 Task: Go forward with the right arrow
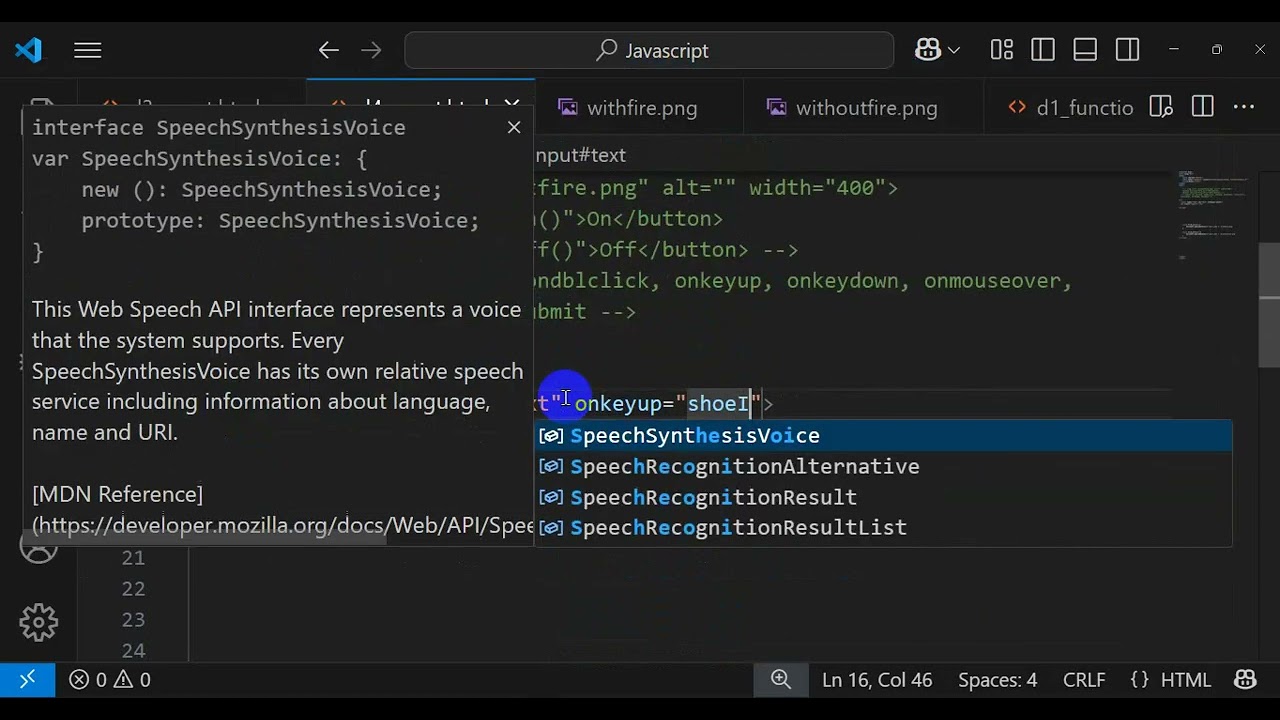pos(371,50)
